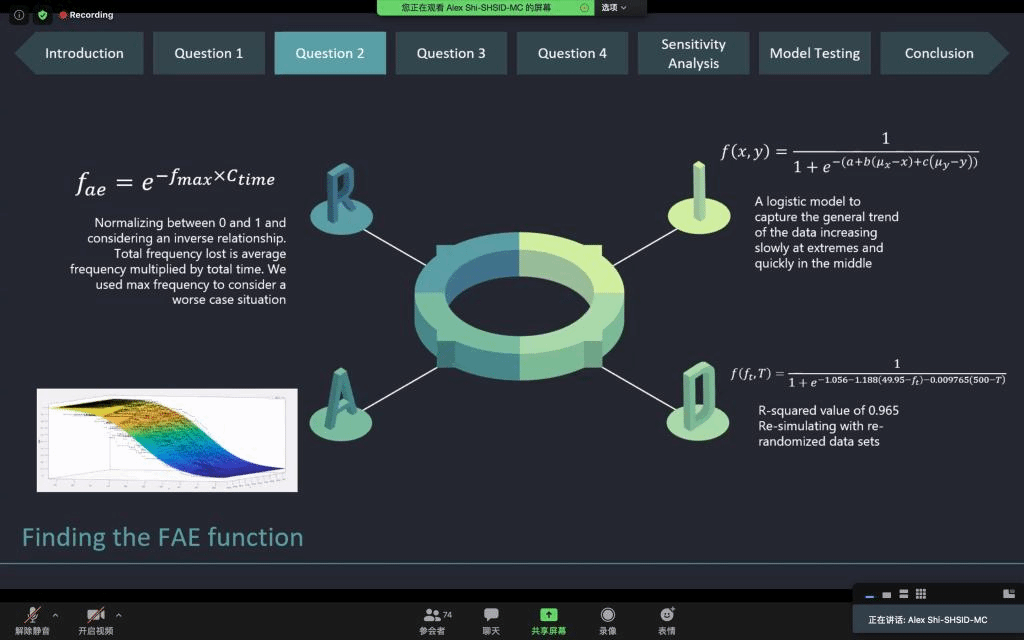Click the R letter pedestal graphic
This screenshot has width=1024, height=640.
pyautogui.click(x=341, y=199)
